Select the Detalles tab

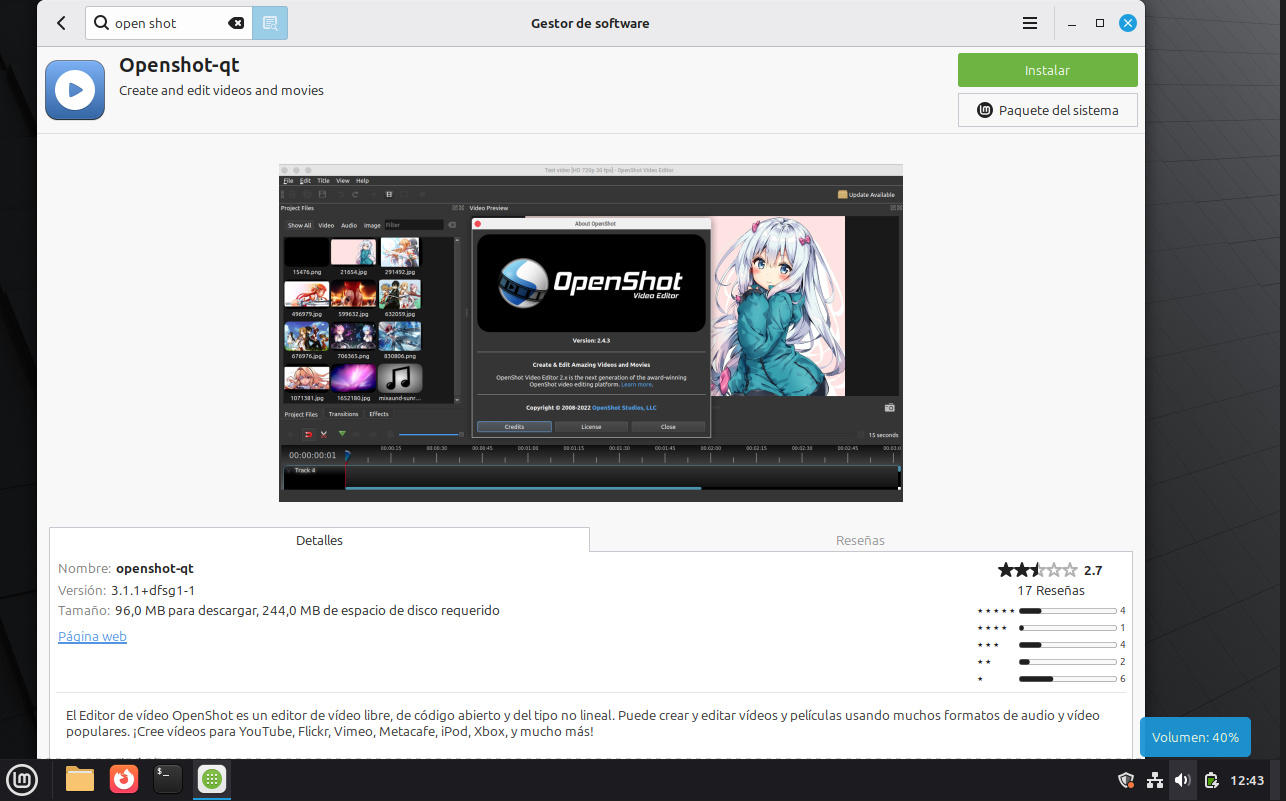tap(319, 540)
